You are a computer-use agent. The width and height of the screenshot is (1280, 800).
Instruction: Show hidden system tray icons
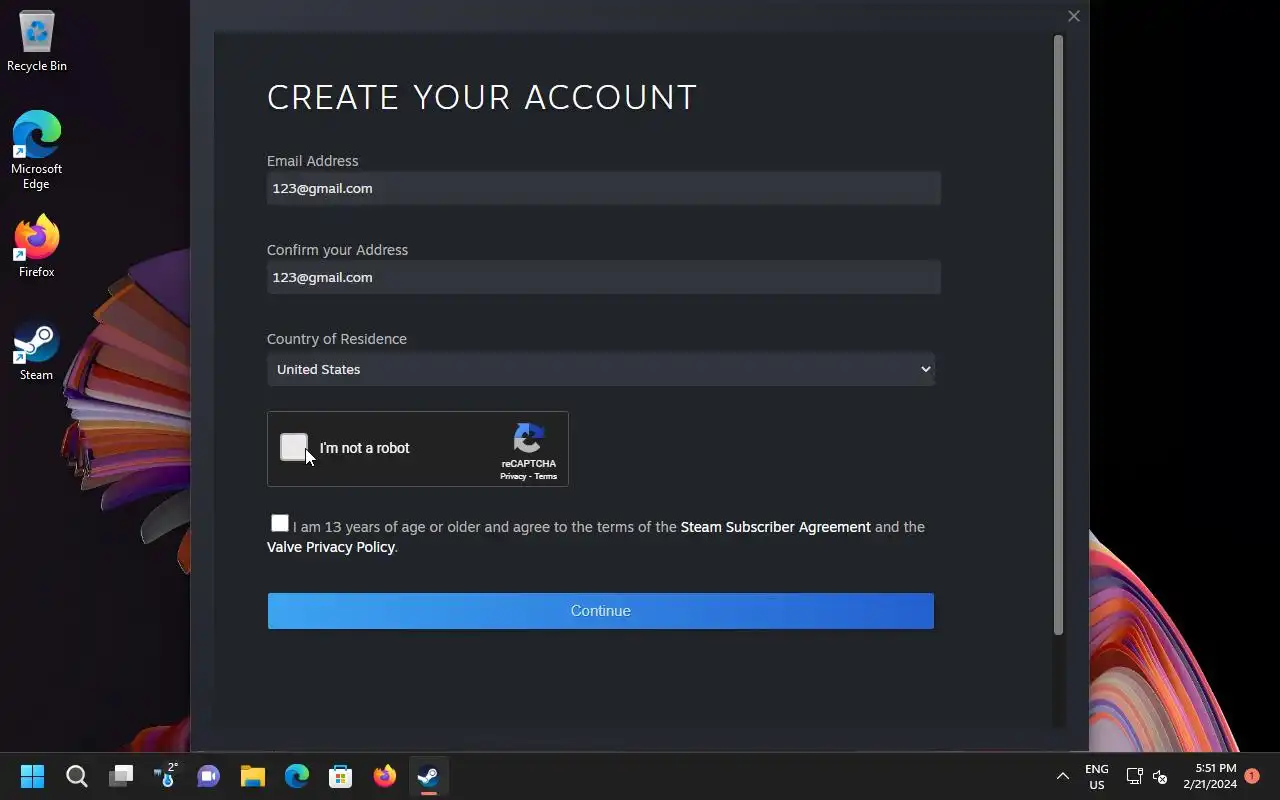[1062, 776]
